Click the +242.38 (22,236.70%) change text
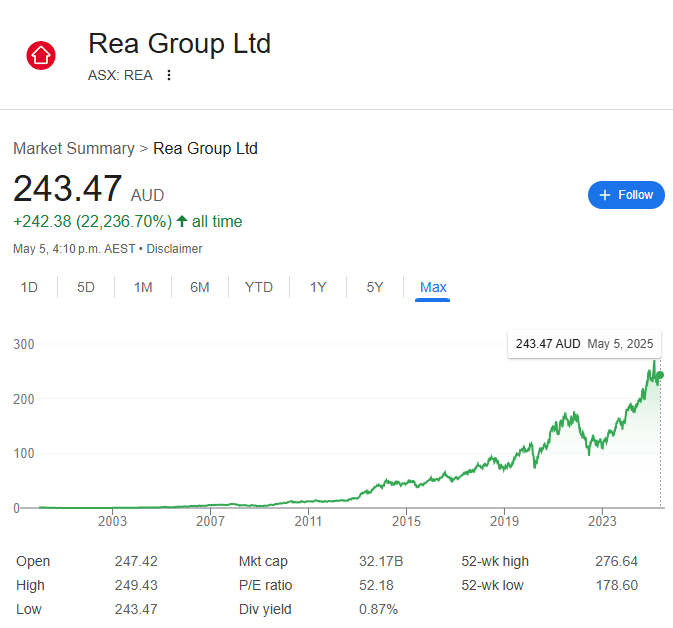The width and height of the screenshot is (673, 628). (x=93, y=221)
